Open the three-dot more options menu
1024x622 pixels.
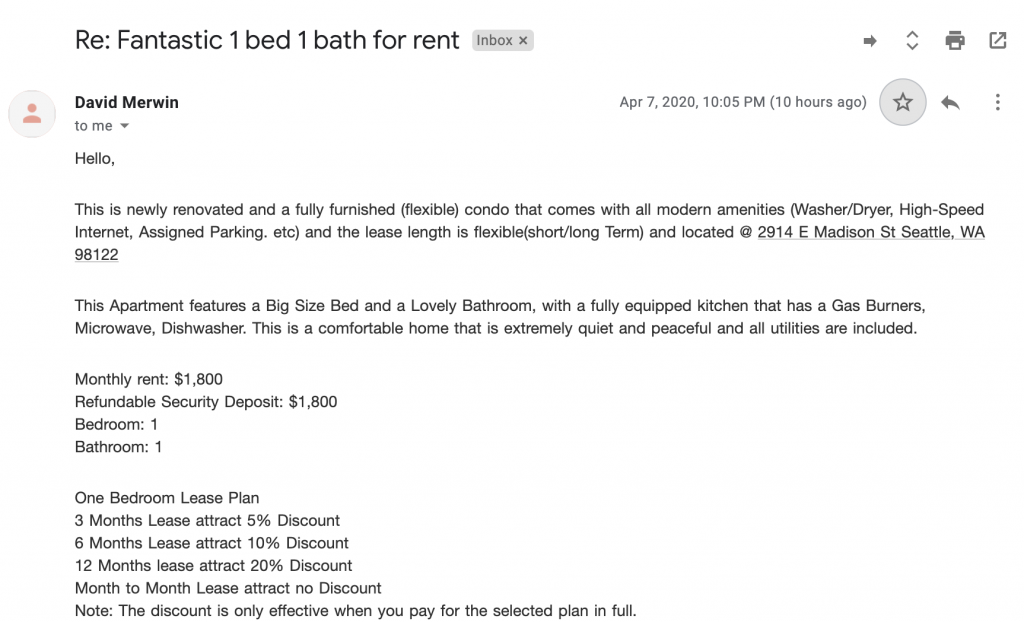coord(997,102)
